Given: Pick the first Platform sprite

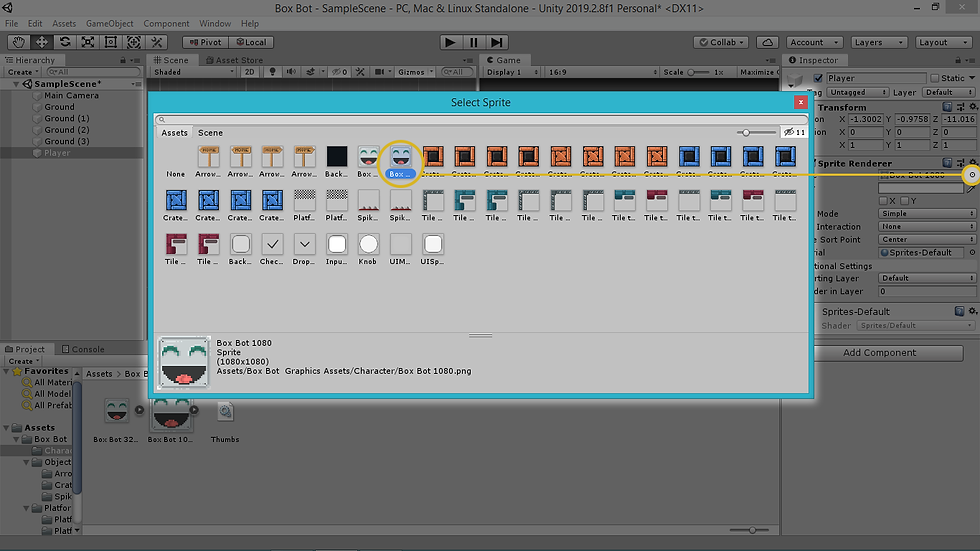Looking at the screenshot, I should [x=304, y=201].
